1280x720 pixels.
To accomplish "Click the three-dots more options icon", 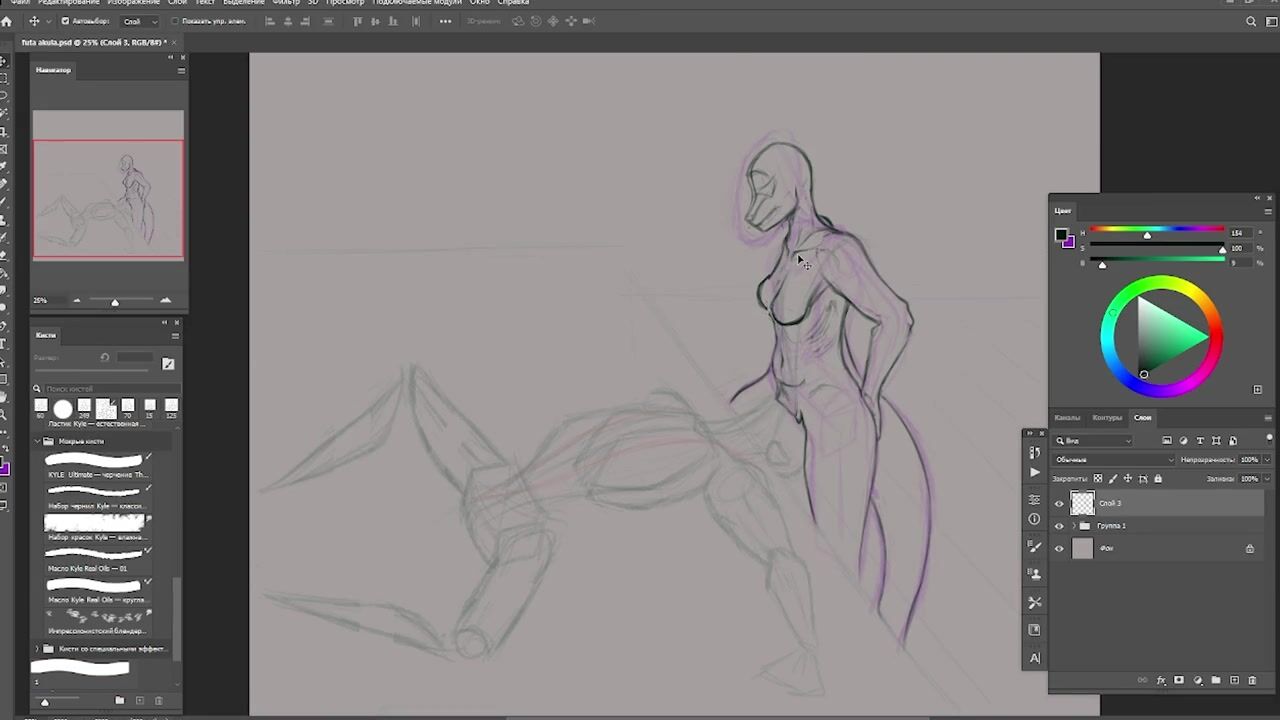I will point(445,21).
